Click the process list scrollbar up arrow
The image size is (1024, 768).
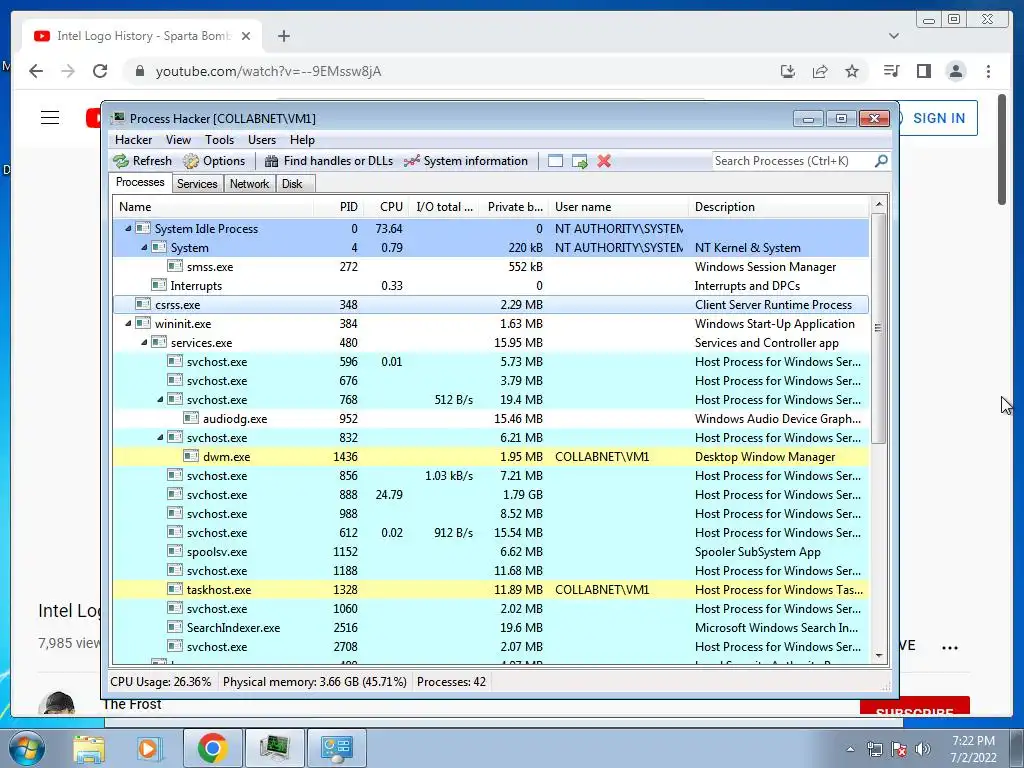point(879,204)
